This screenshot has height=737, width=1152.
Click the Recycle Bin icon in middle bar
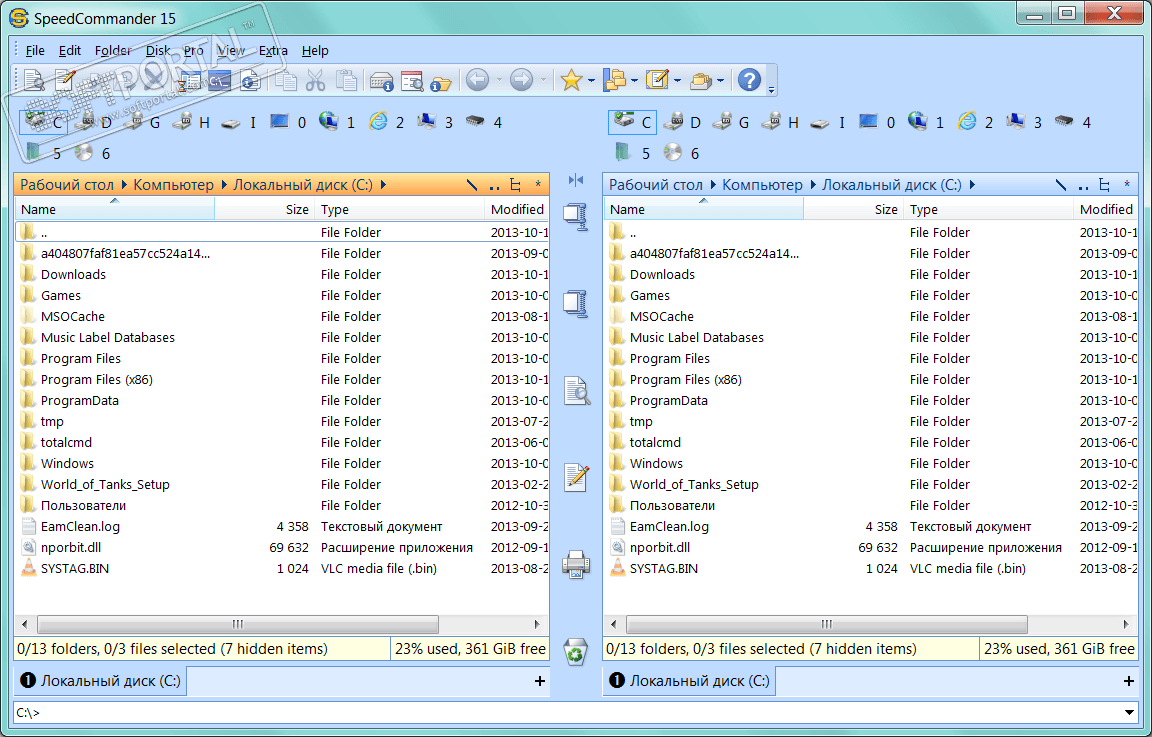click(x=576, y=651)
